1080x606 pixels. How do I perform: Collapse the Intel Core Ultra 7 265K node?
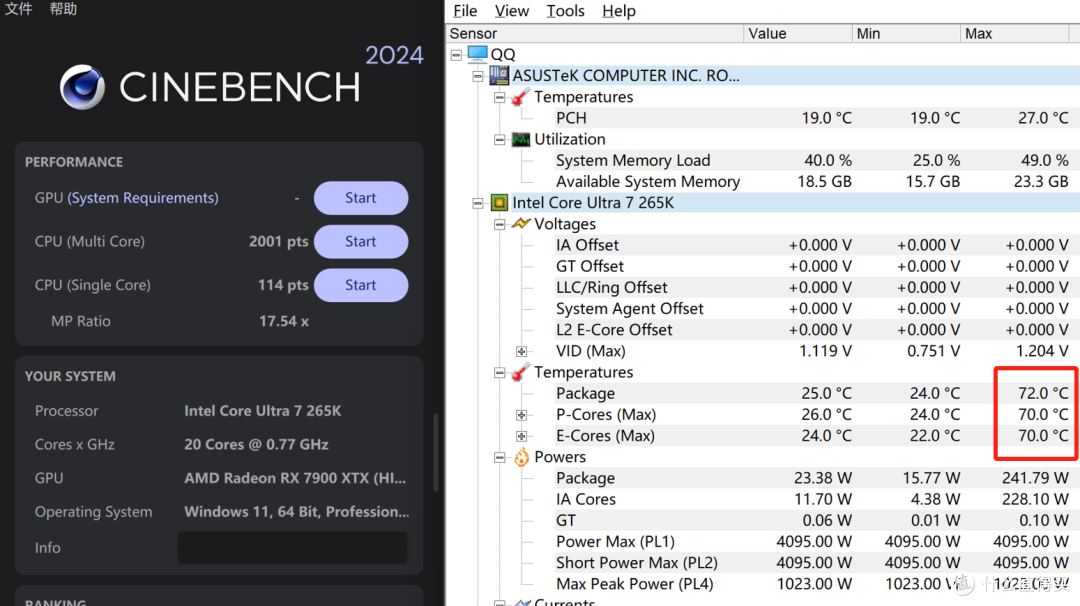pos(478,203)
